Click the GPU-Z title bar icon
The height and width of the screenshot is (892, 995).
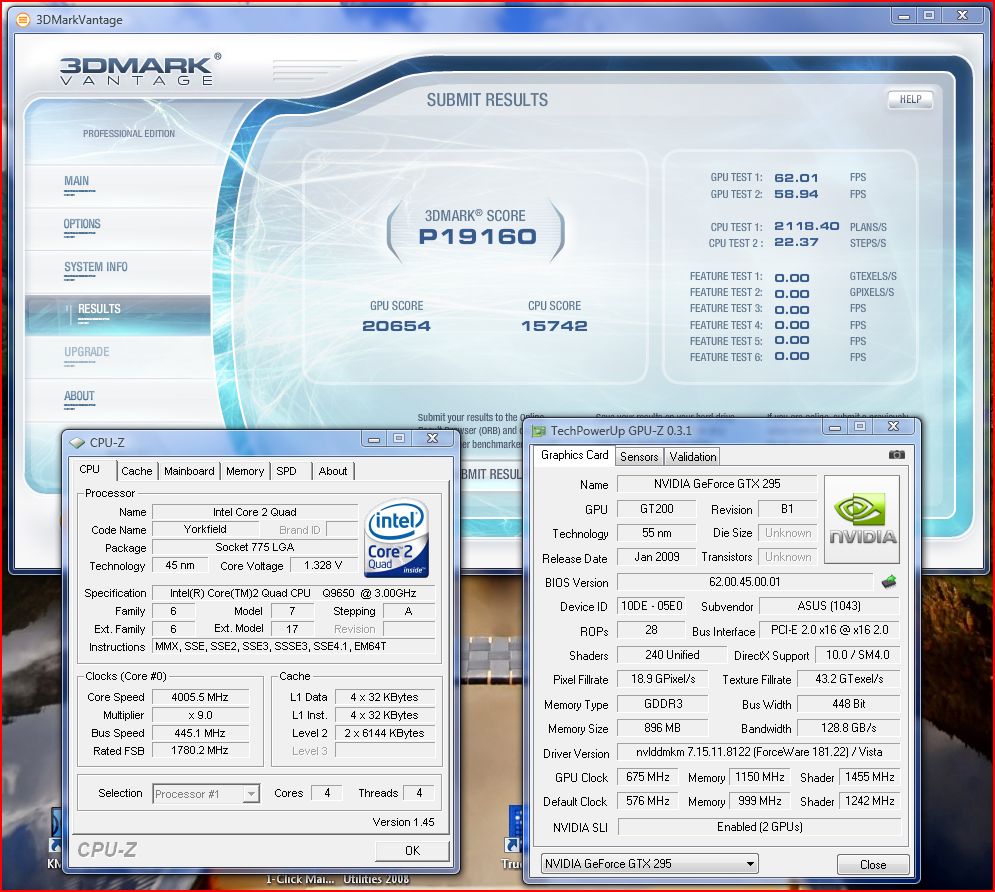539,431
